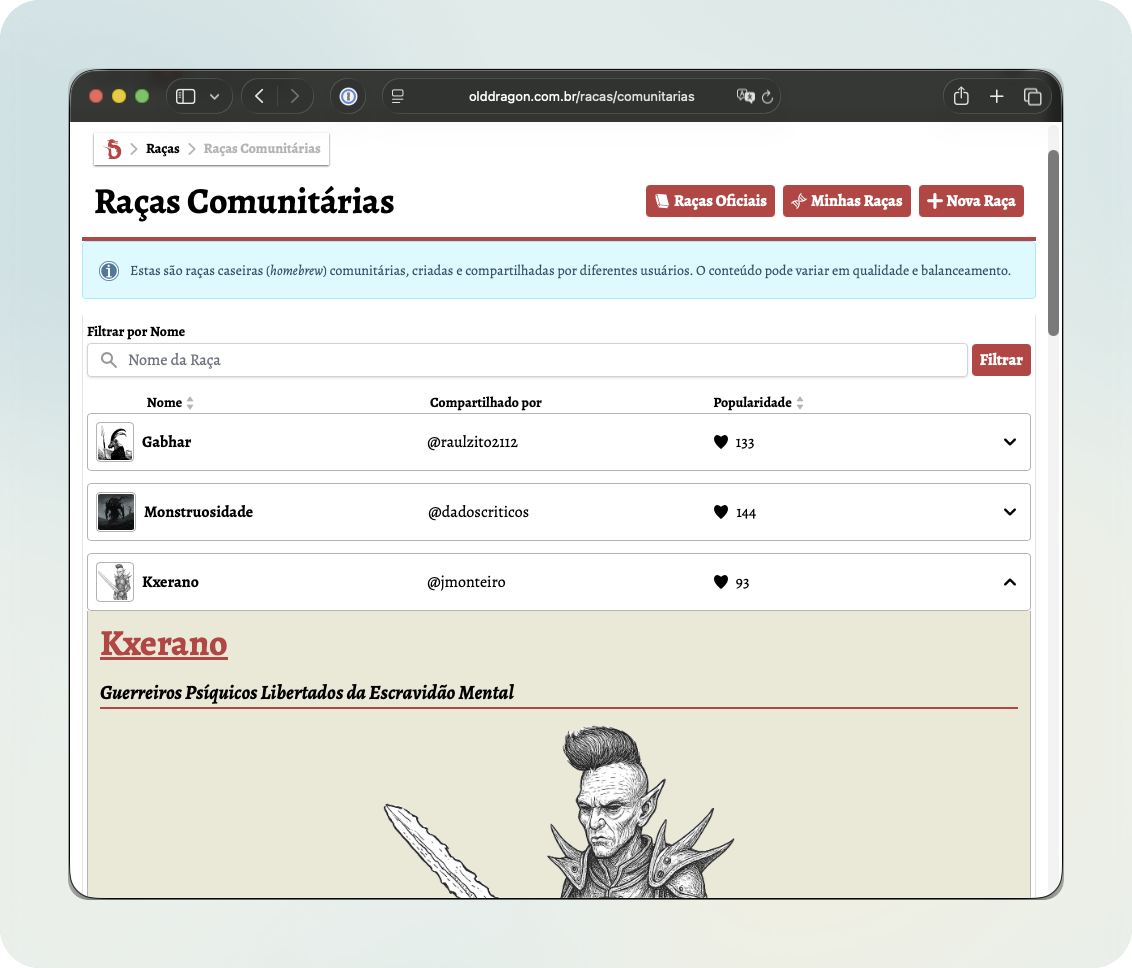Click the Filtrar button
Viewport: 1132px width, 968px height.
pos(1001,360)
